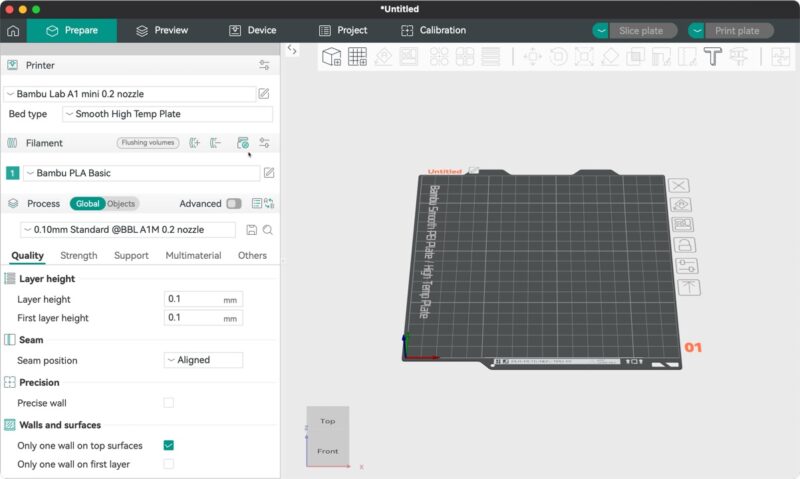Click the Add plate grid icon
800x479 pixels.
click(x=357, y=57)
